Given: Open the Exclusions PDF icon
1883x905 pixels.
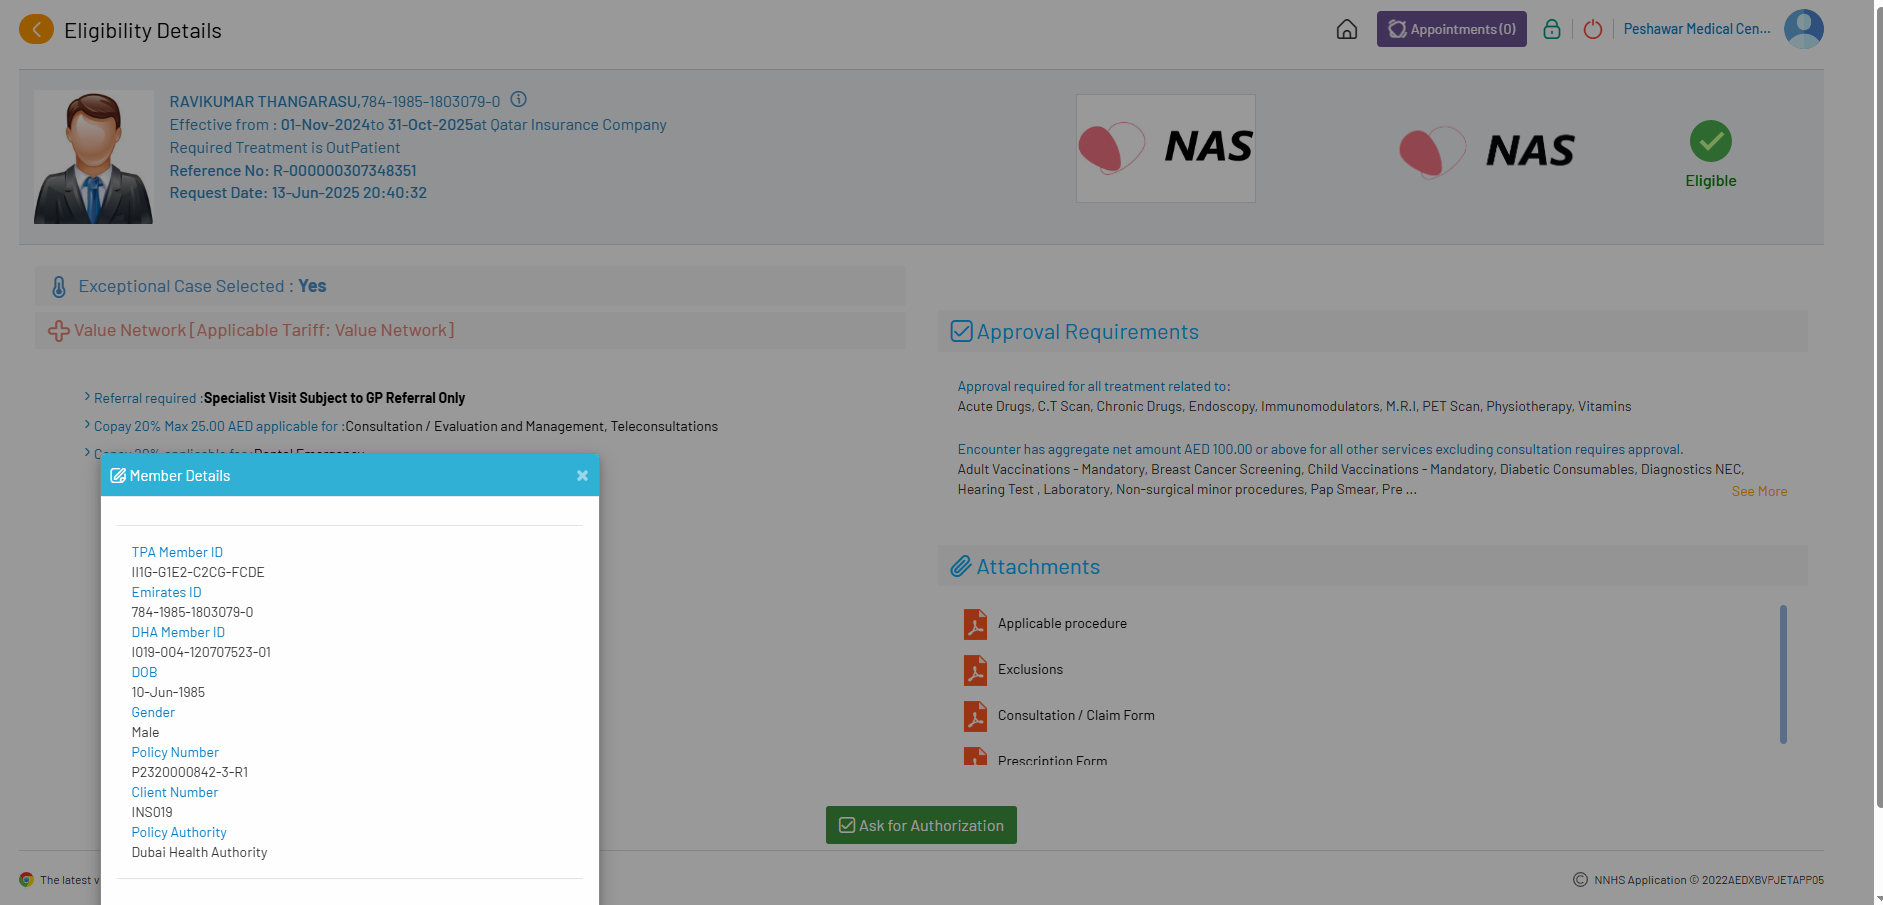Looking at the screenshot, I should tap(975, 670).
